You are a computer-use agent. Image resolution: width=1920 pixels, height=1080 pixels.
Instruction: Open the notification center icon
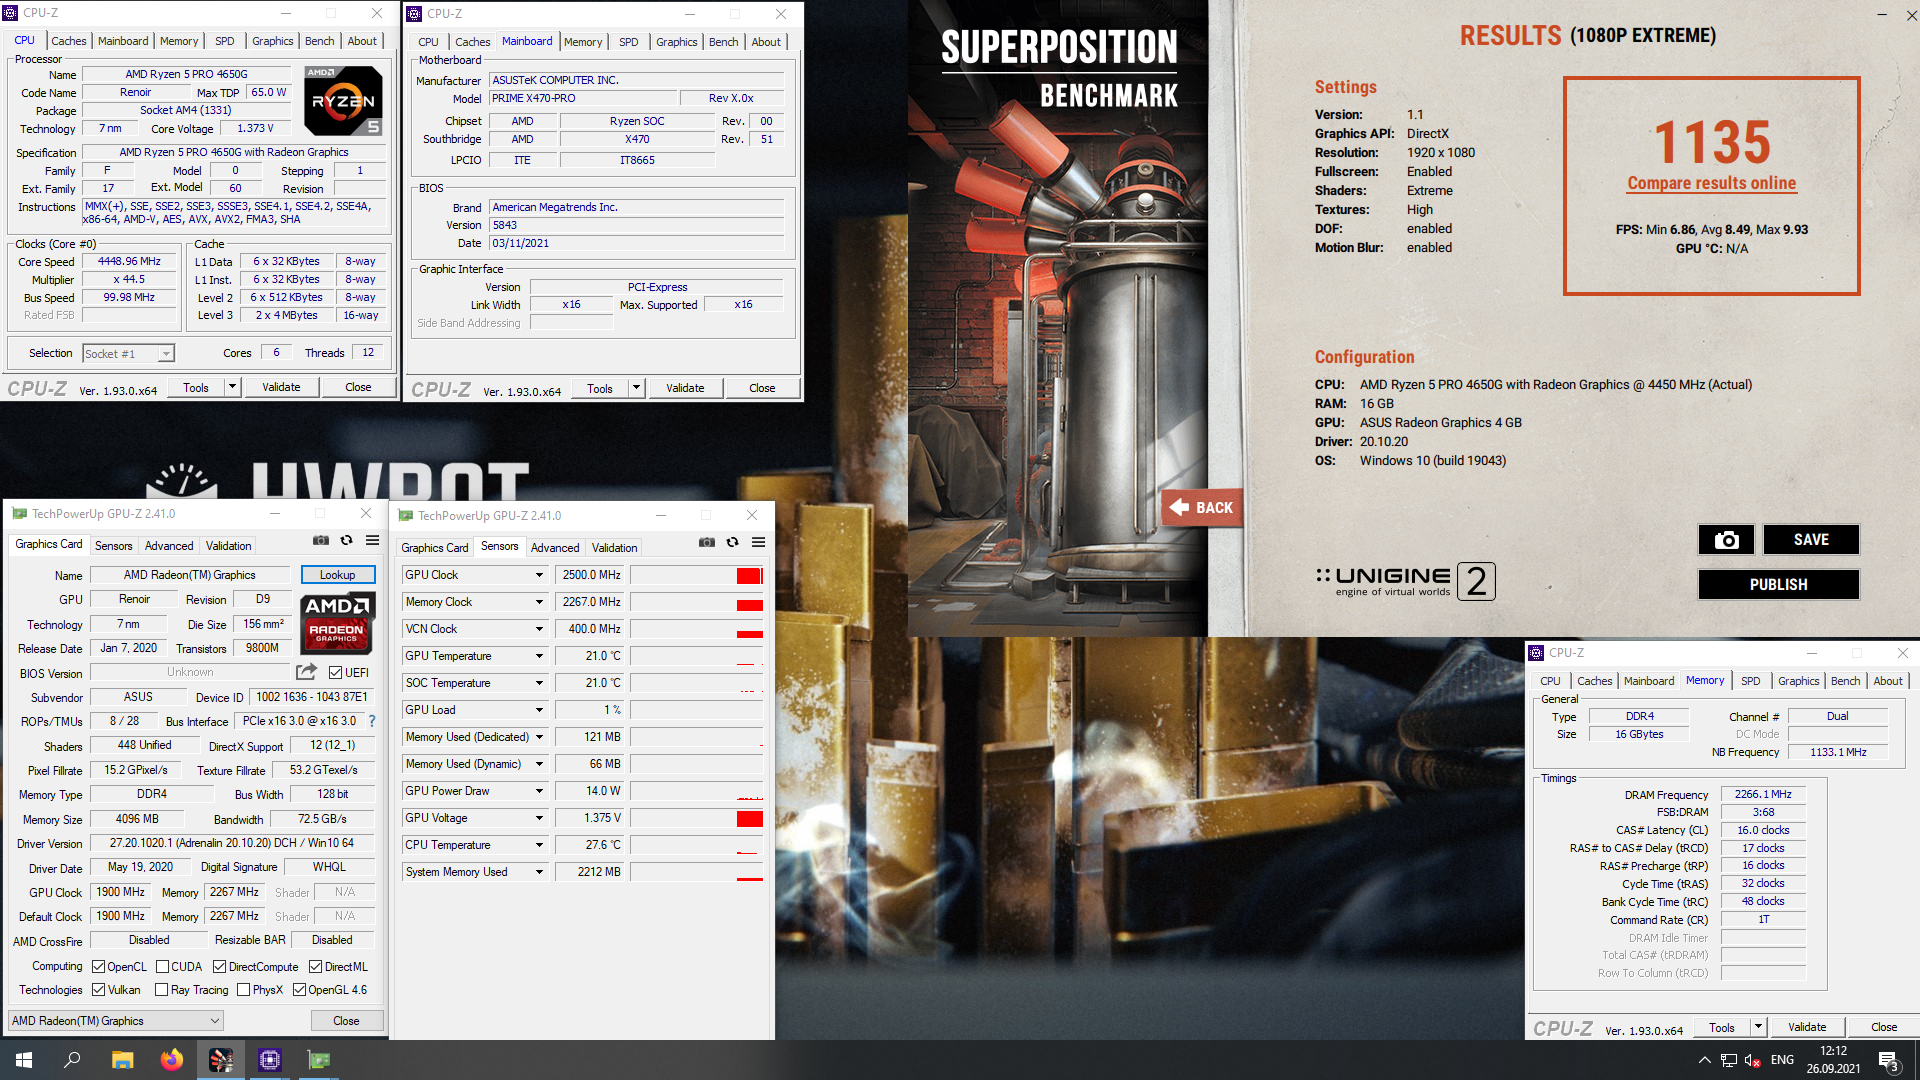[x=1889, y=1060]
